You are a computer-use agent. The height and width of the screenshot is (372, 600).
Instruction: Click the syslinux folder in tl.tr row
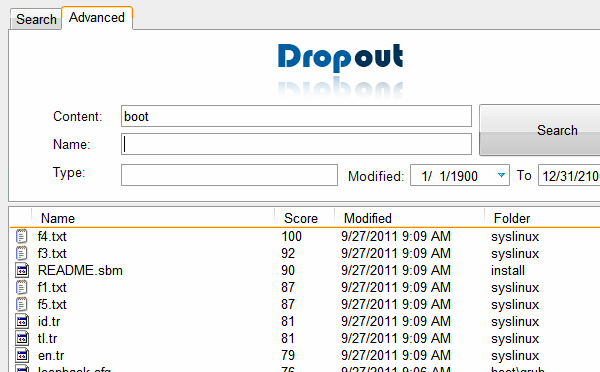coord(515,338)
